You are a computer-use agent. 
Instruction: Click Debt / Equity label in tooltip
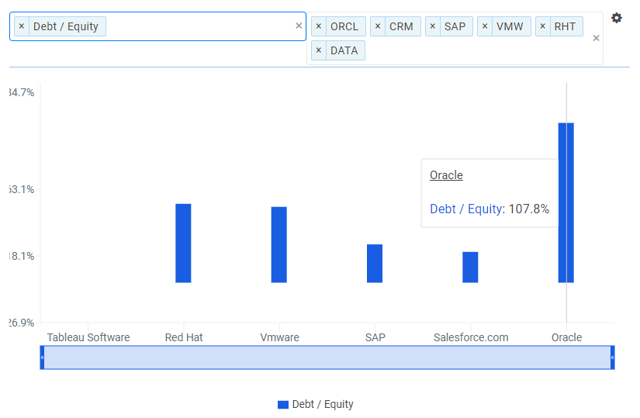pos(466,209)
